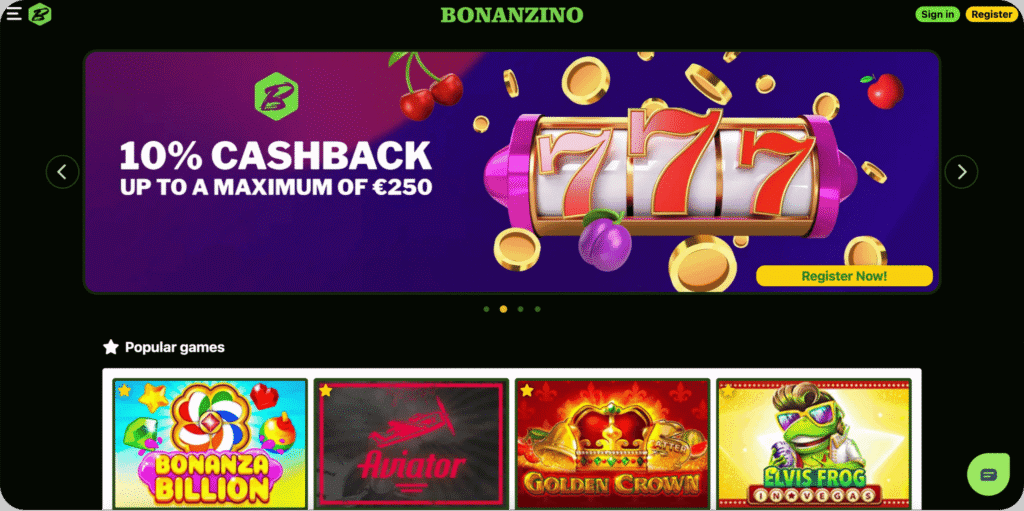Toggle favorite star on Golden Crown

point(526,391)
